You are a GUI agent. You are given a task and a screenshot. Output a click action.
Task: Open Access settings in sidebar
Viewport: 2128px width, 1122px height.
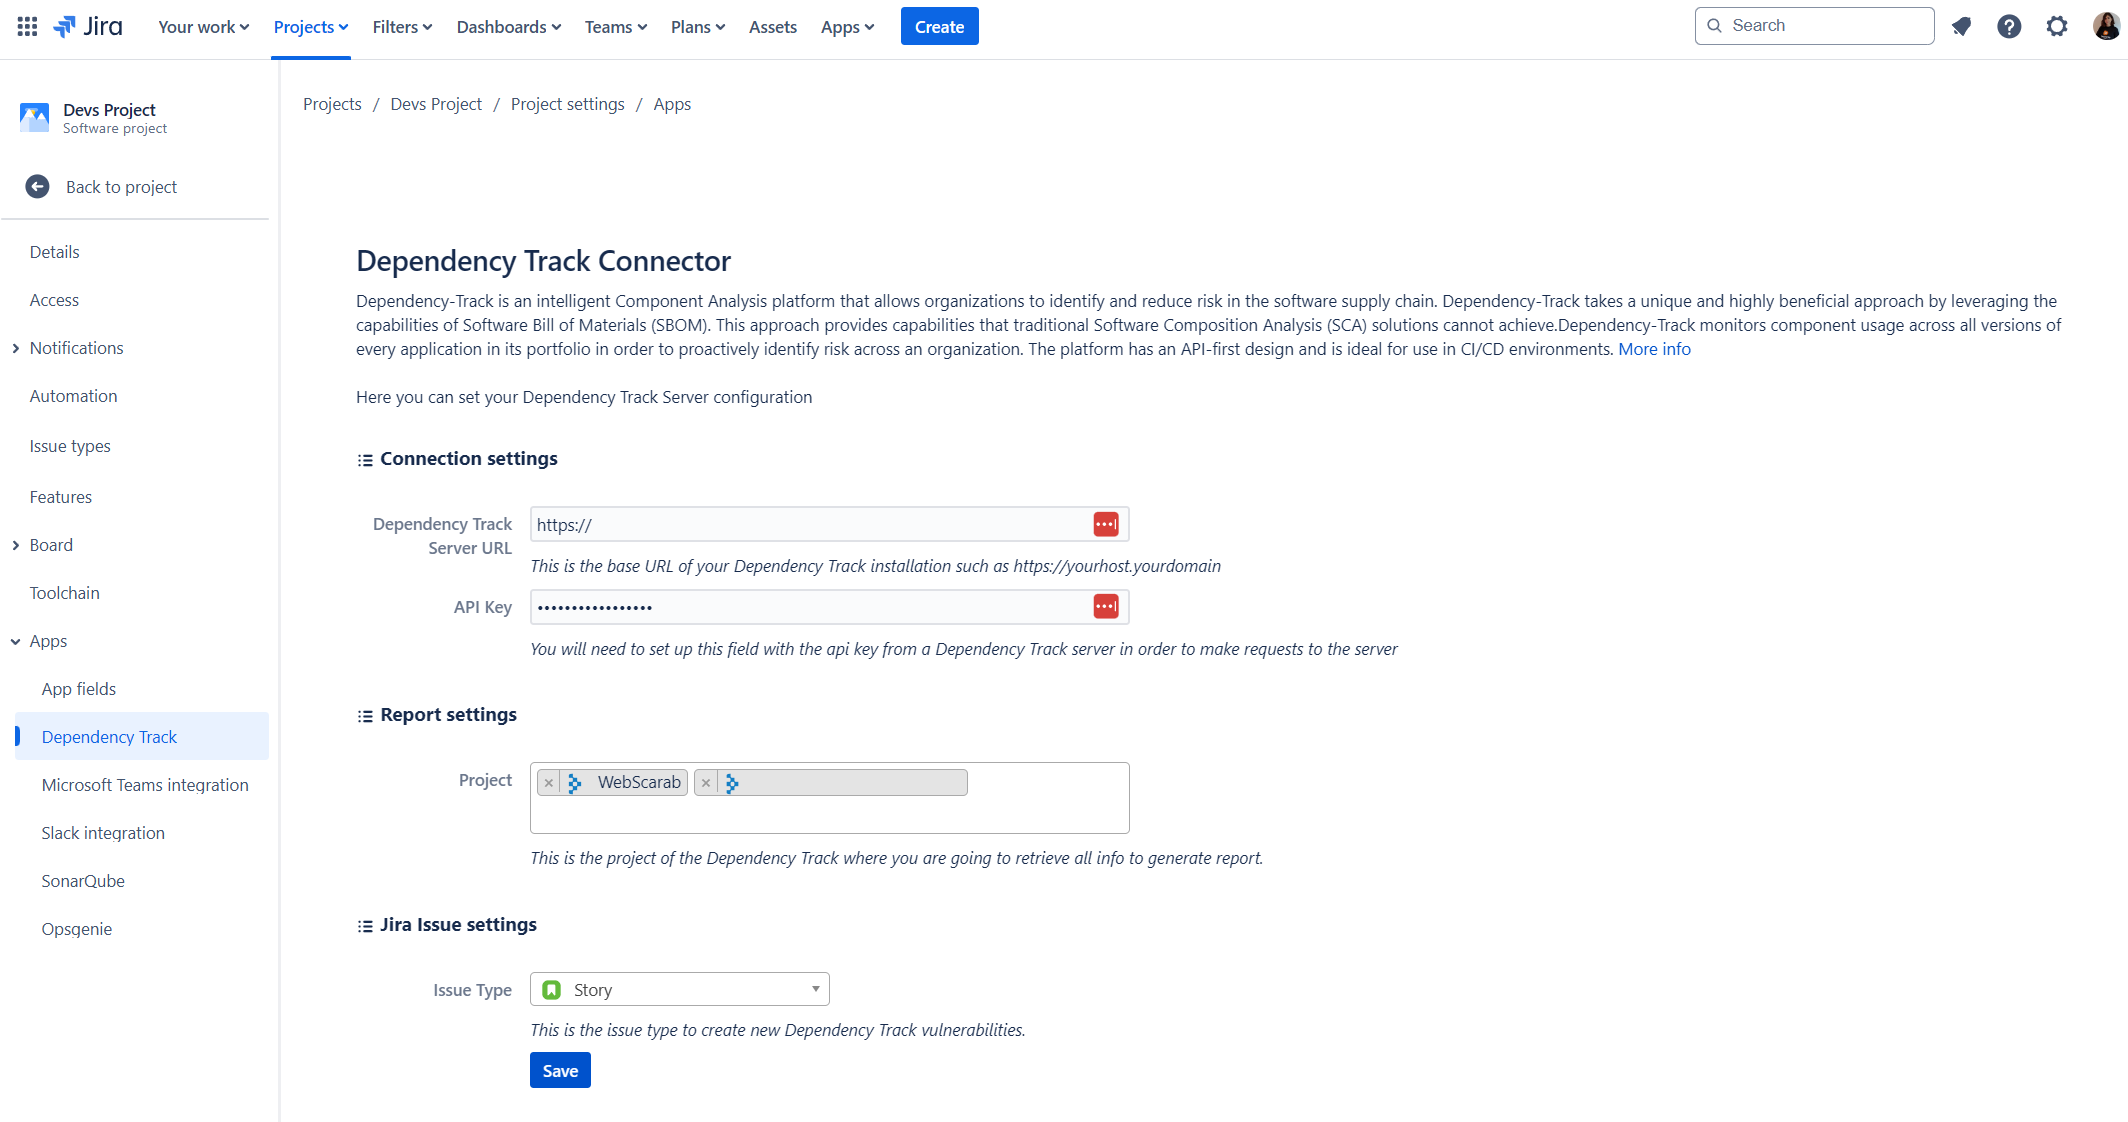pyautogui.click(x=54, y=300)
